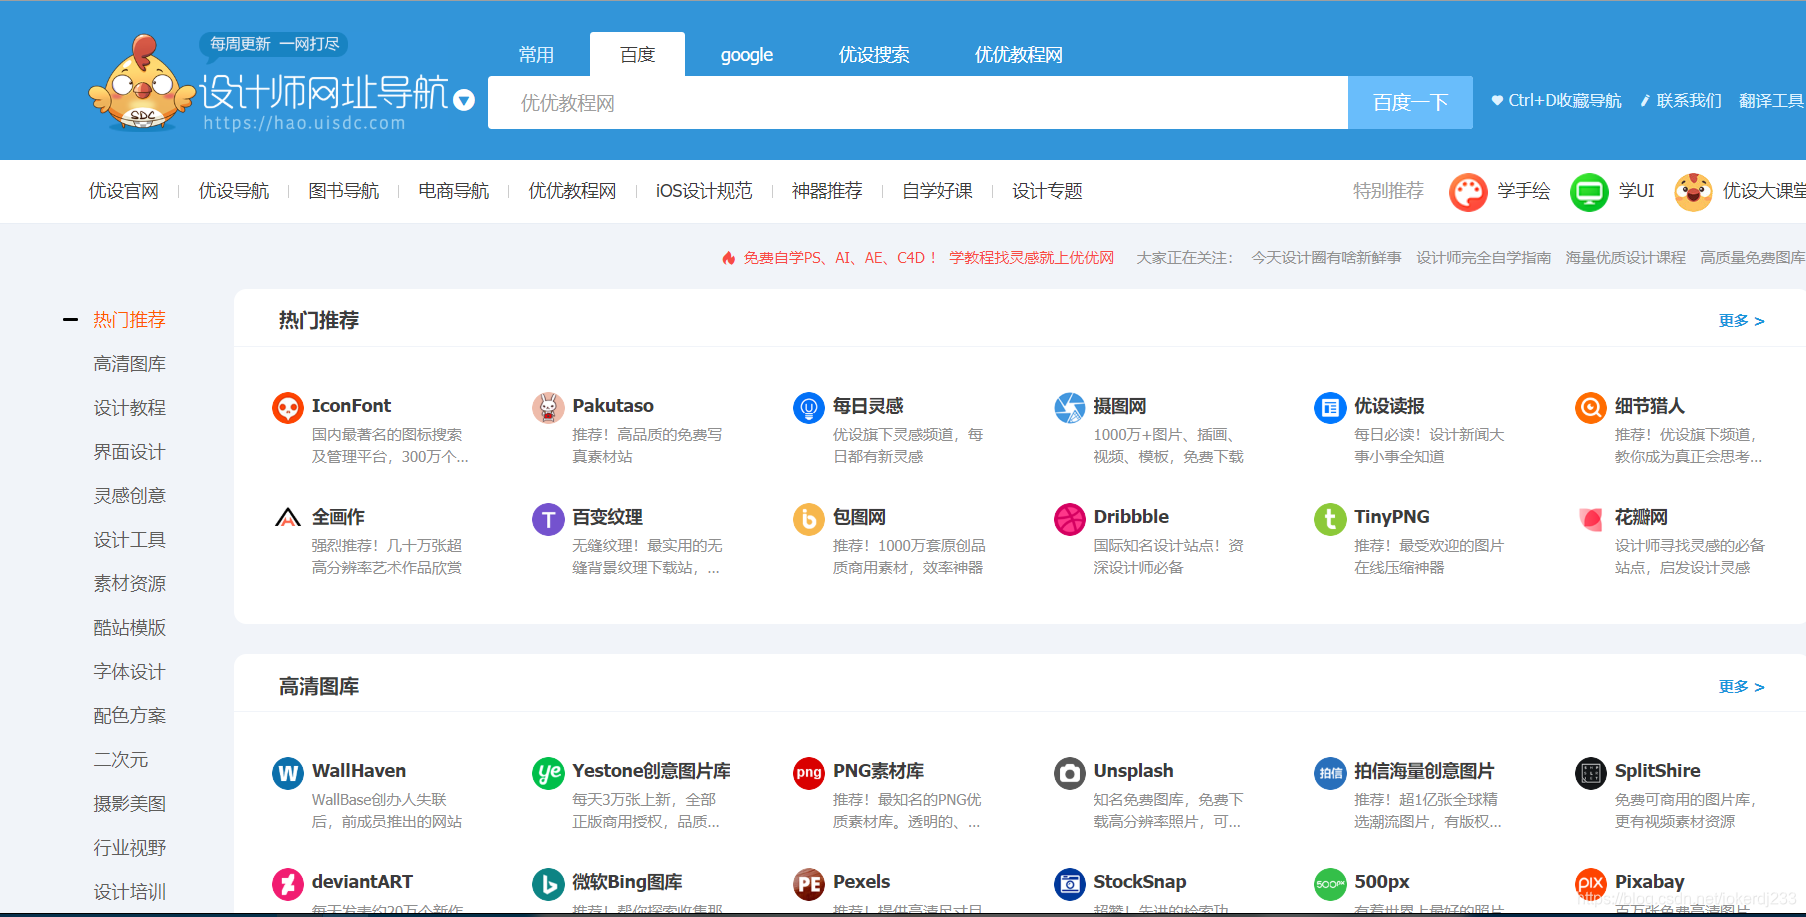This screenshot has height=917, width=1806.
Task: Click the Pexels PE icon
Action: (x=809, y=884)
